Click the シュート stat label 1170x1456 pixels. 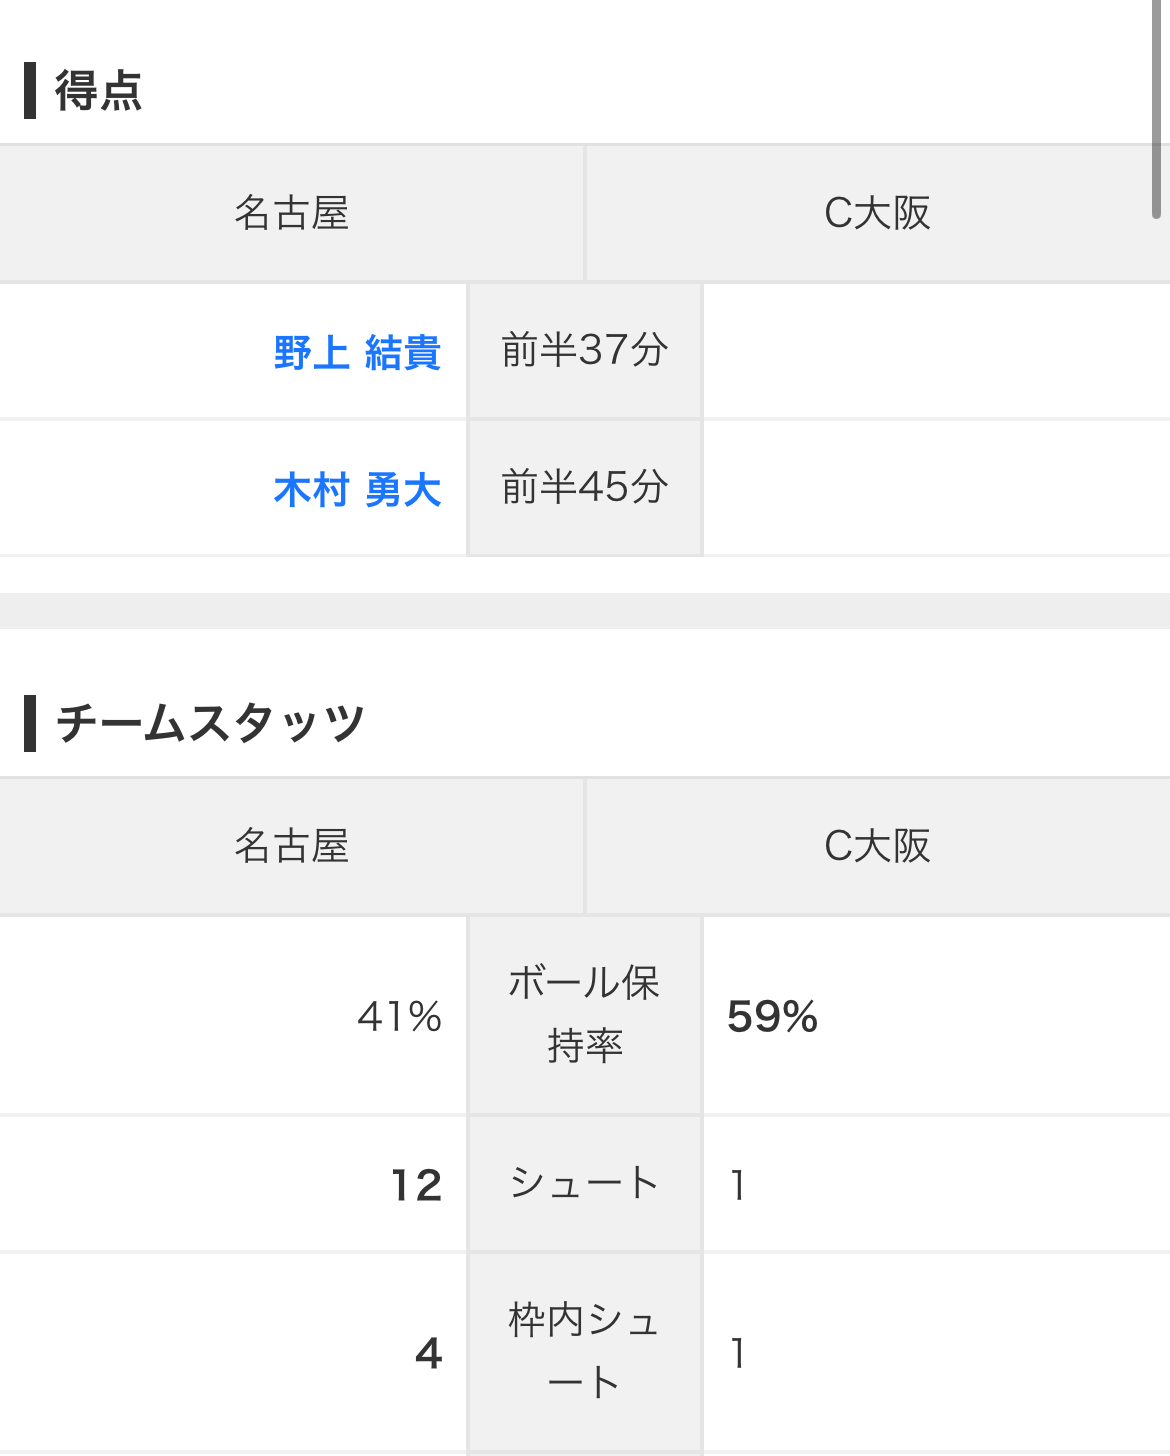click(x=585, y=1183)
